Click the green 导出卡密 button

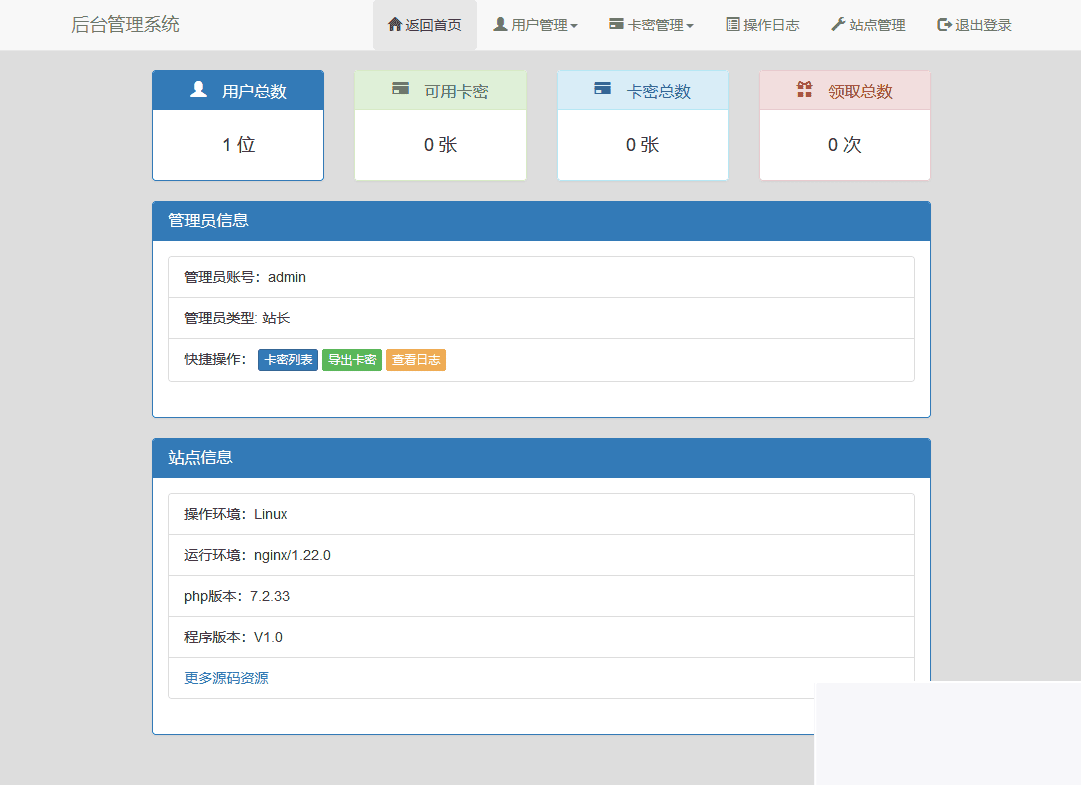click(352, 360)
